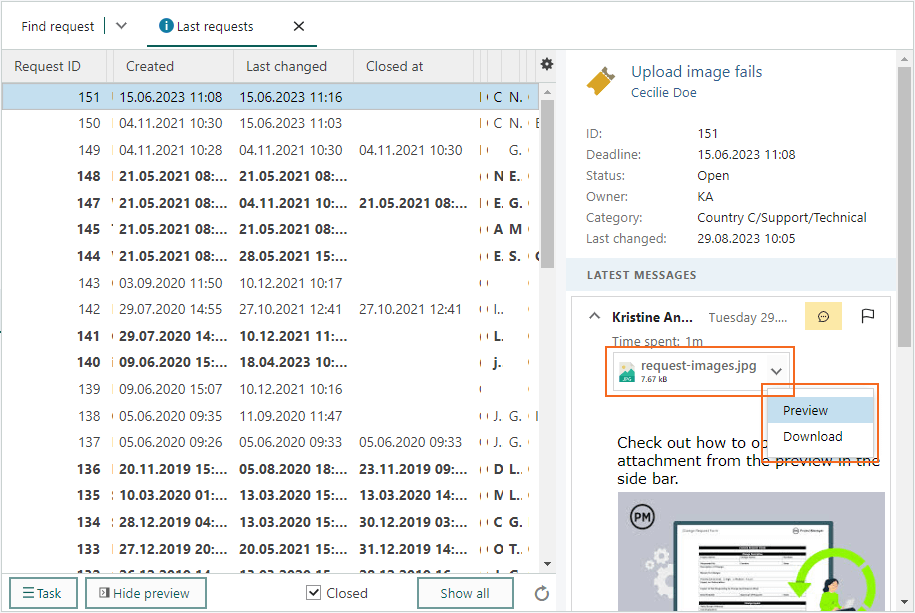
Task: Click the request list vertical scrollbar
Action: coord(547,184)
